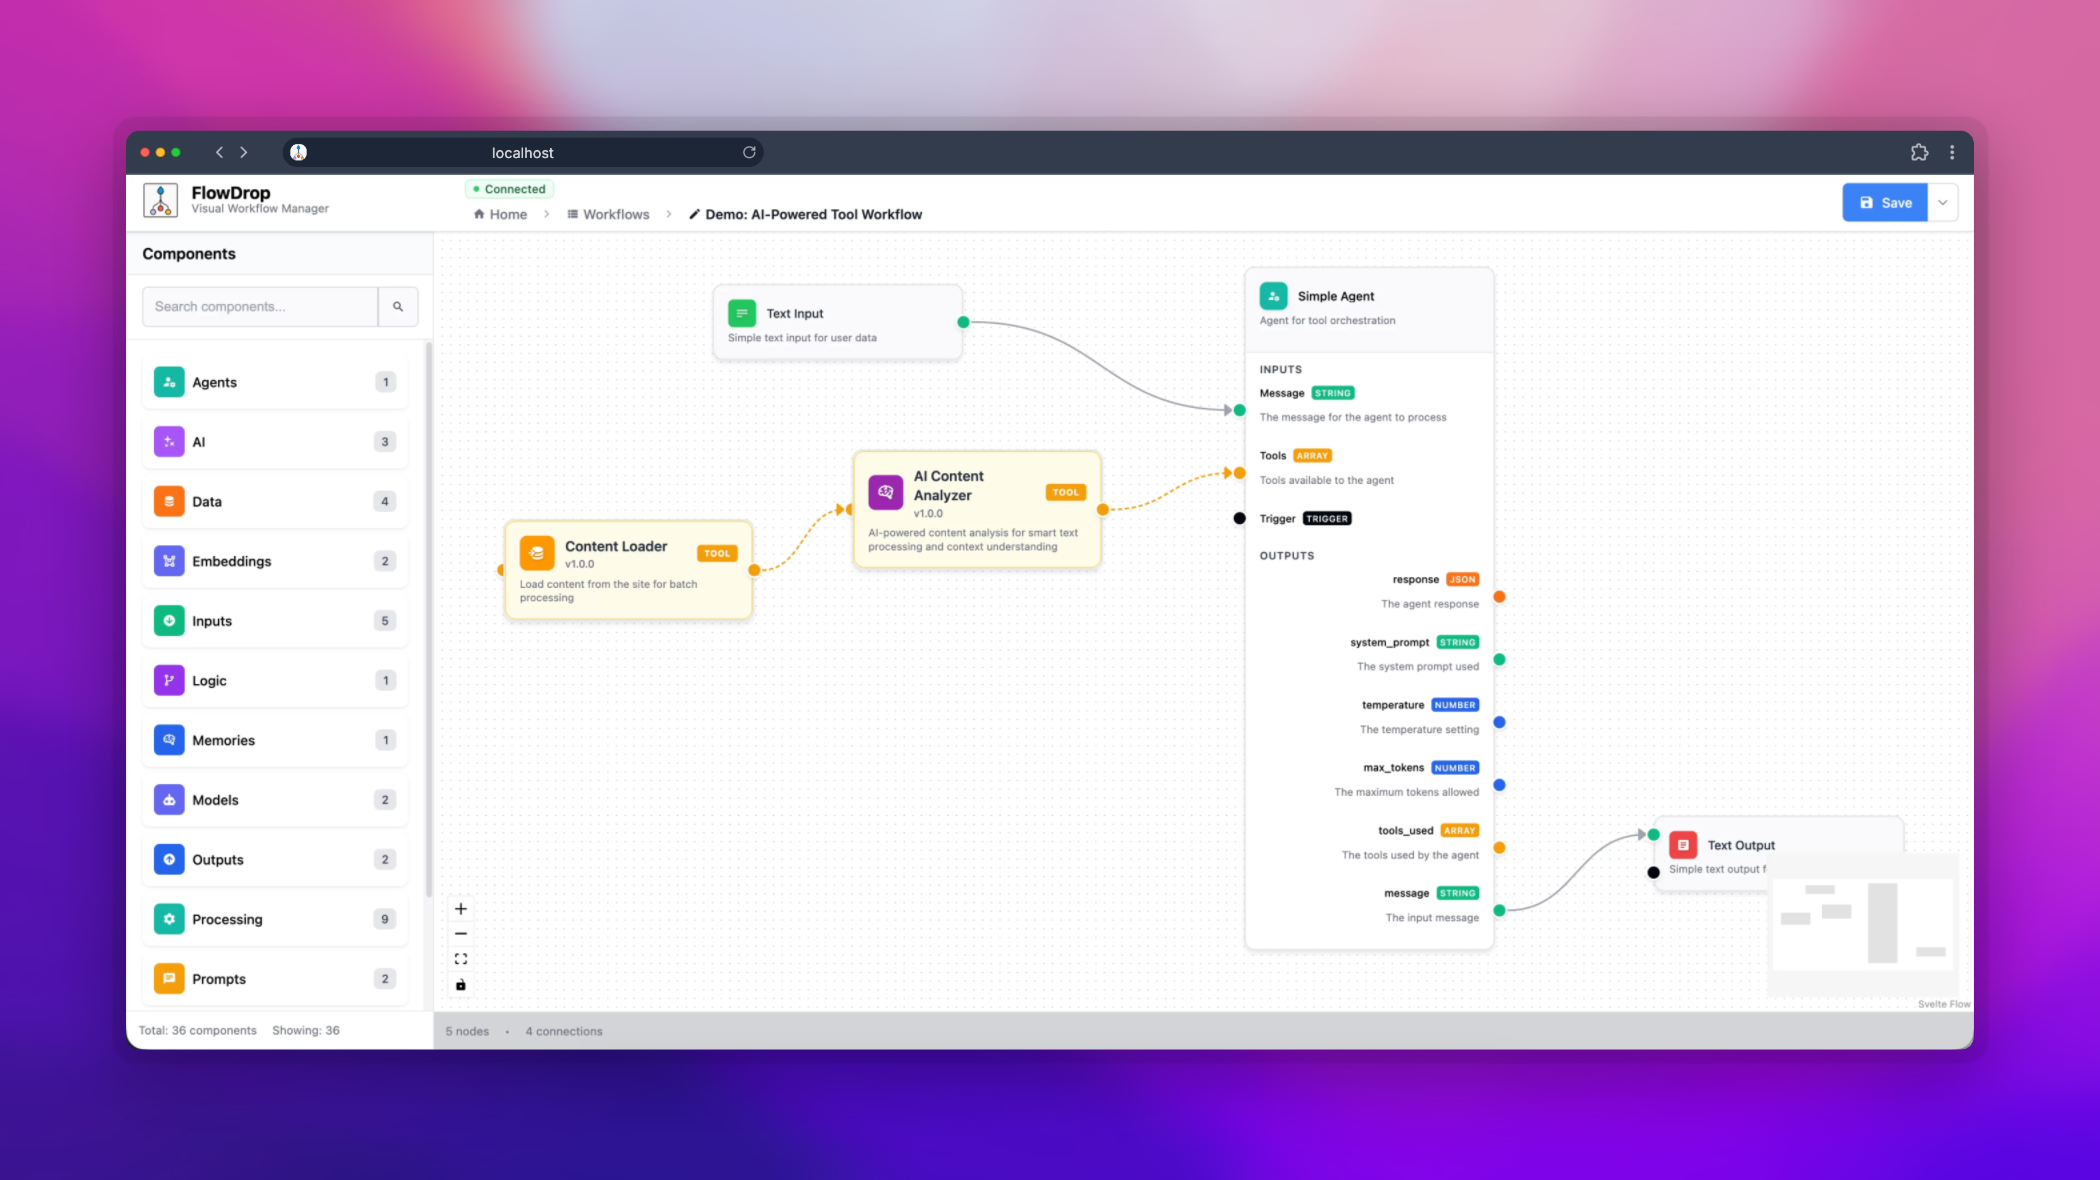Image resolution: width=2100 pixels, height=1180 pixels.
Task: Click the search magnifier icon
Action: tap(398, 306)
